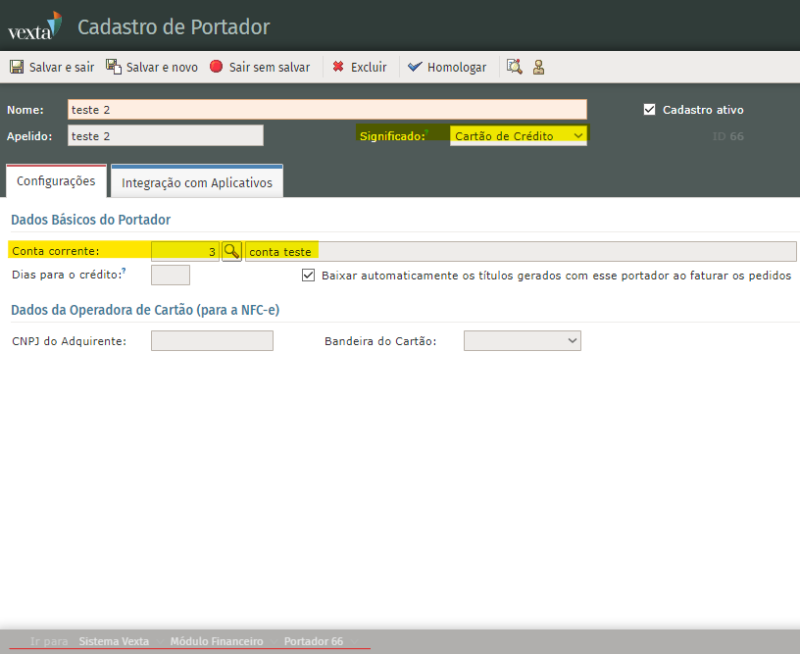The width and height of the screenshot is (800, 654).
Task: Click the red X Excluir icon
Action: [338, 67]
